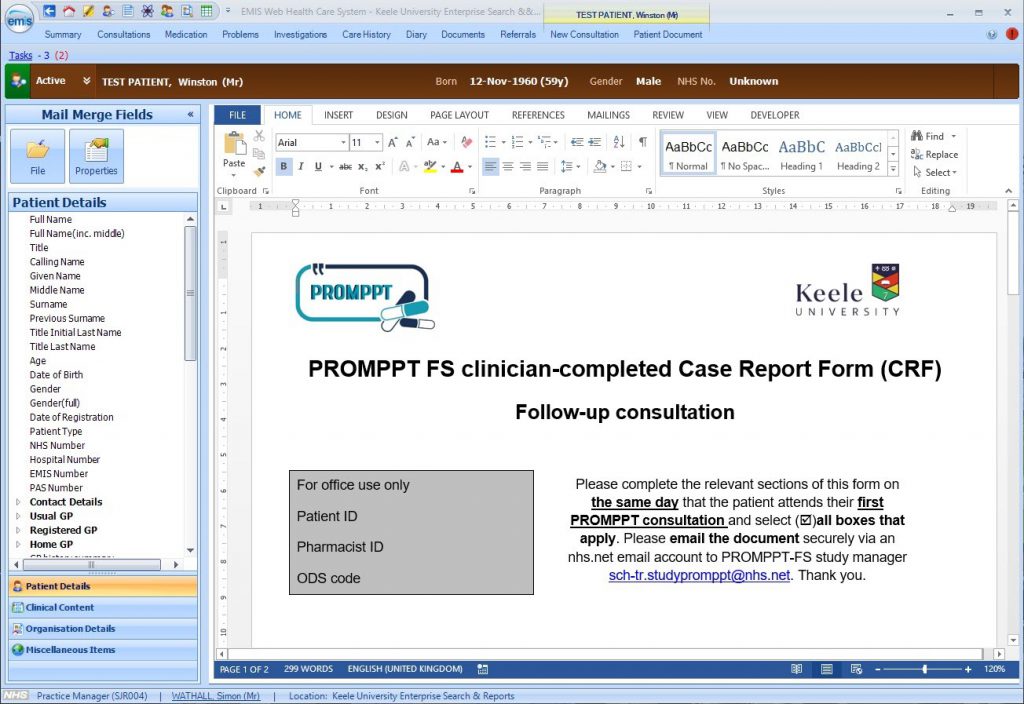
Task: Open the Change Case Aa dropdown
Action: coord(436,142)
